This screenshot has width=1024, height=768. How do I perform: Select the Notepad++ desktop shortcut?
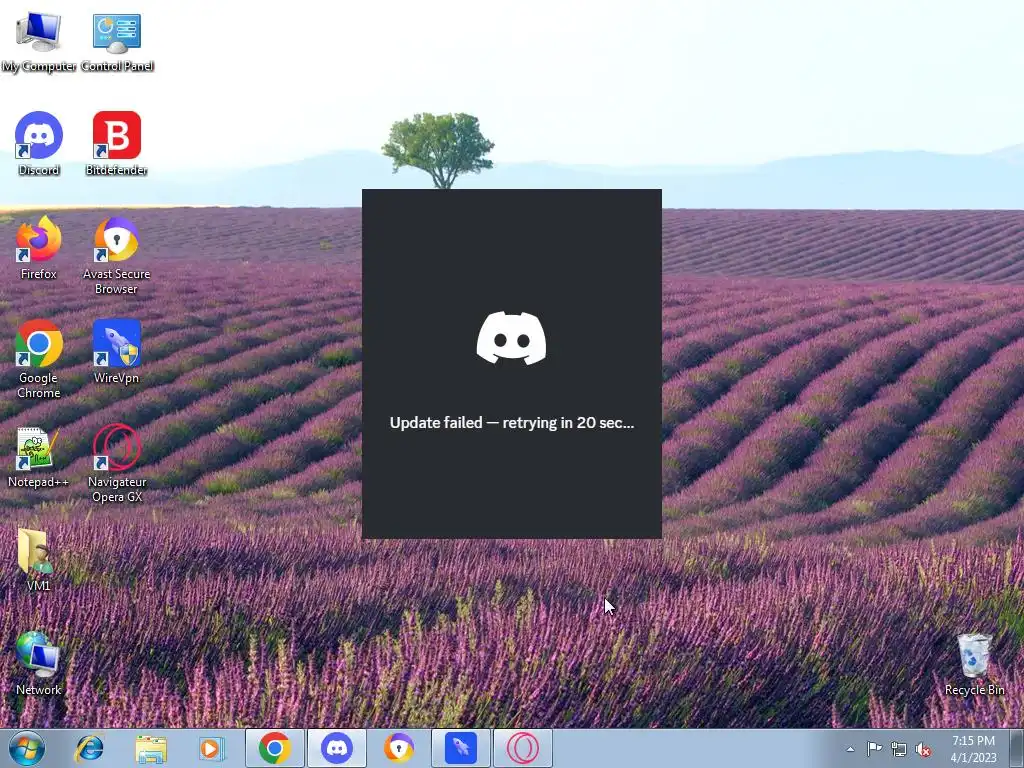pyautogui.click(x=39, y=456)
